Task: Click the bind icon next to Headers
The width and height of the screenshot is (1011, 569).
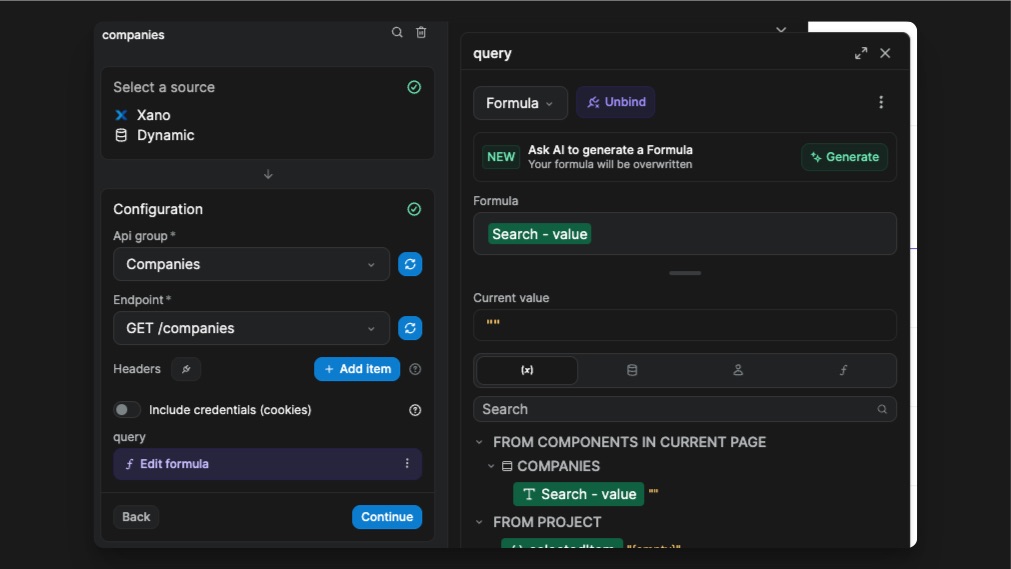Action: 186,369
